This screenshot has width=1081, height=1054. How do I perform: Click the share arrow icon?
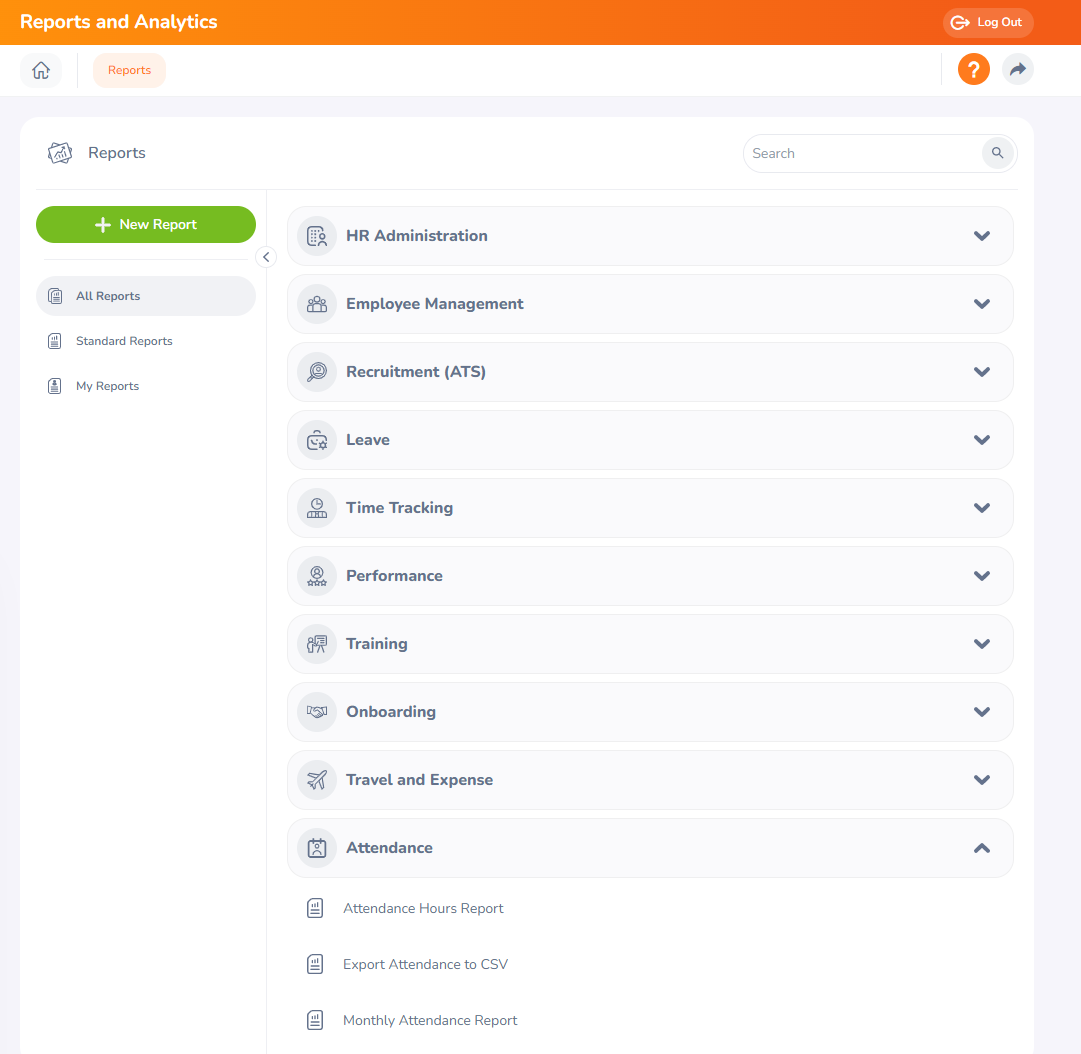1018,70
